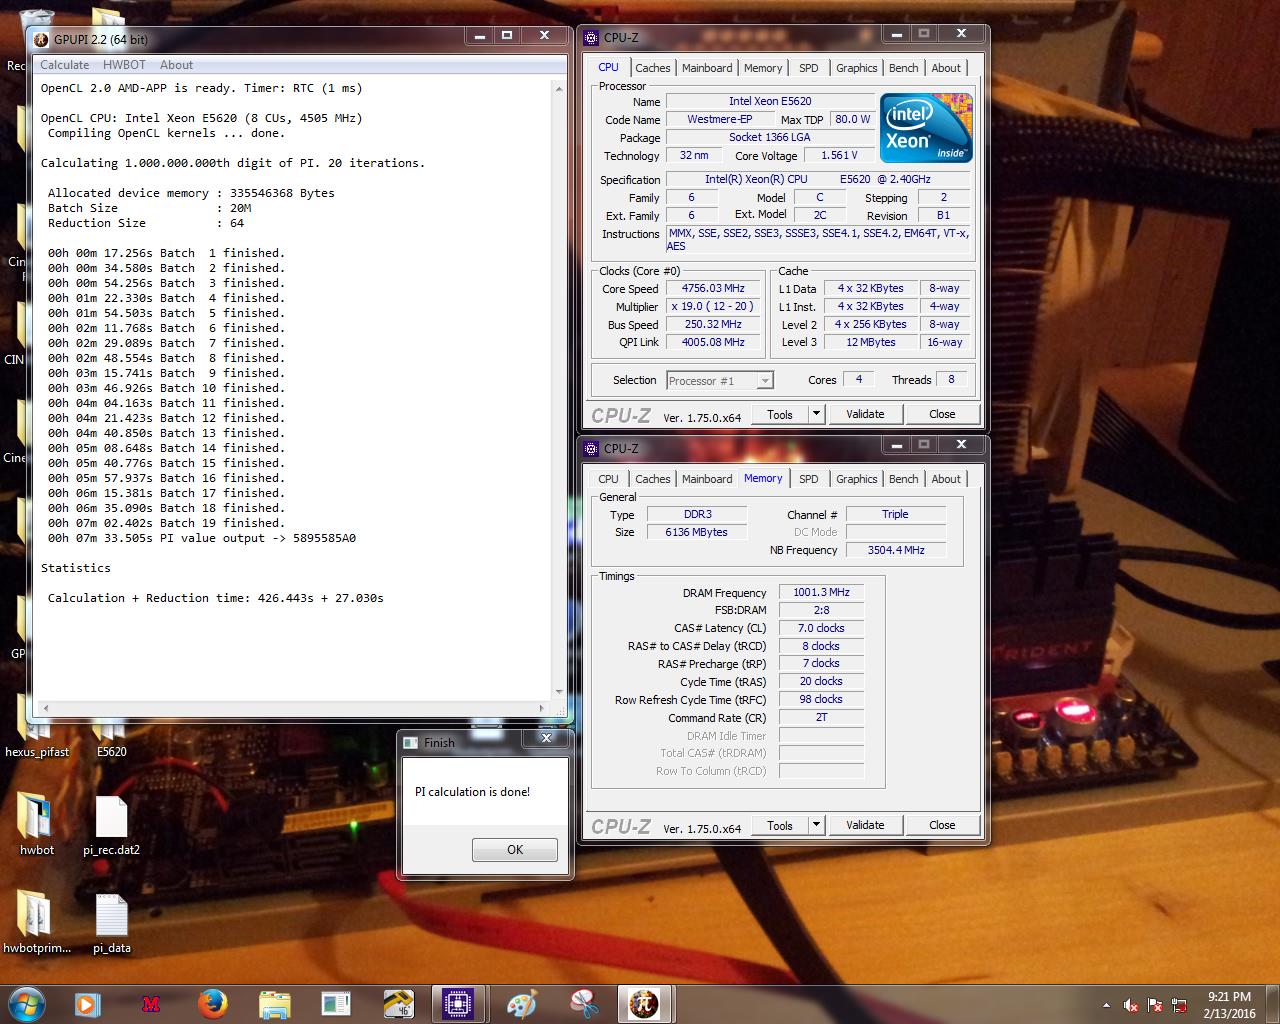Launch Firefox from the taskbar

coord(212,1003)
